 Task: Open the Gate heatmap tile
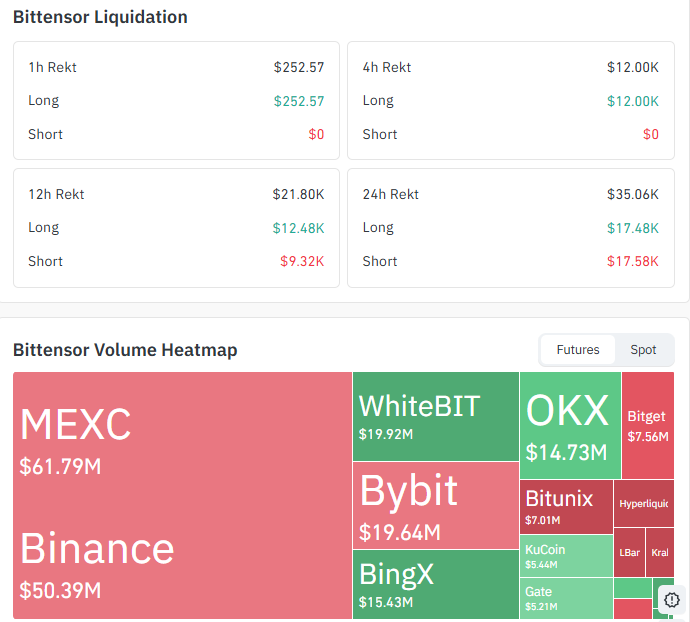(566, 598)
